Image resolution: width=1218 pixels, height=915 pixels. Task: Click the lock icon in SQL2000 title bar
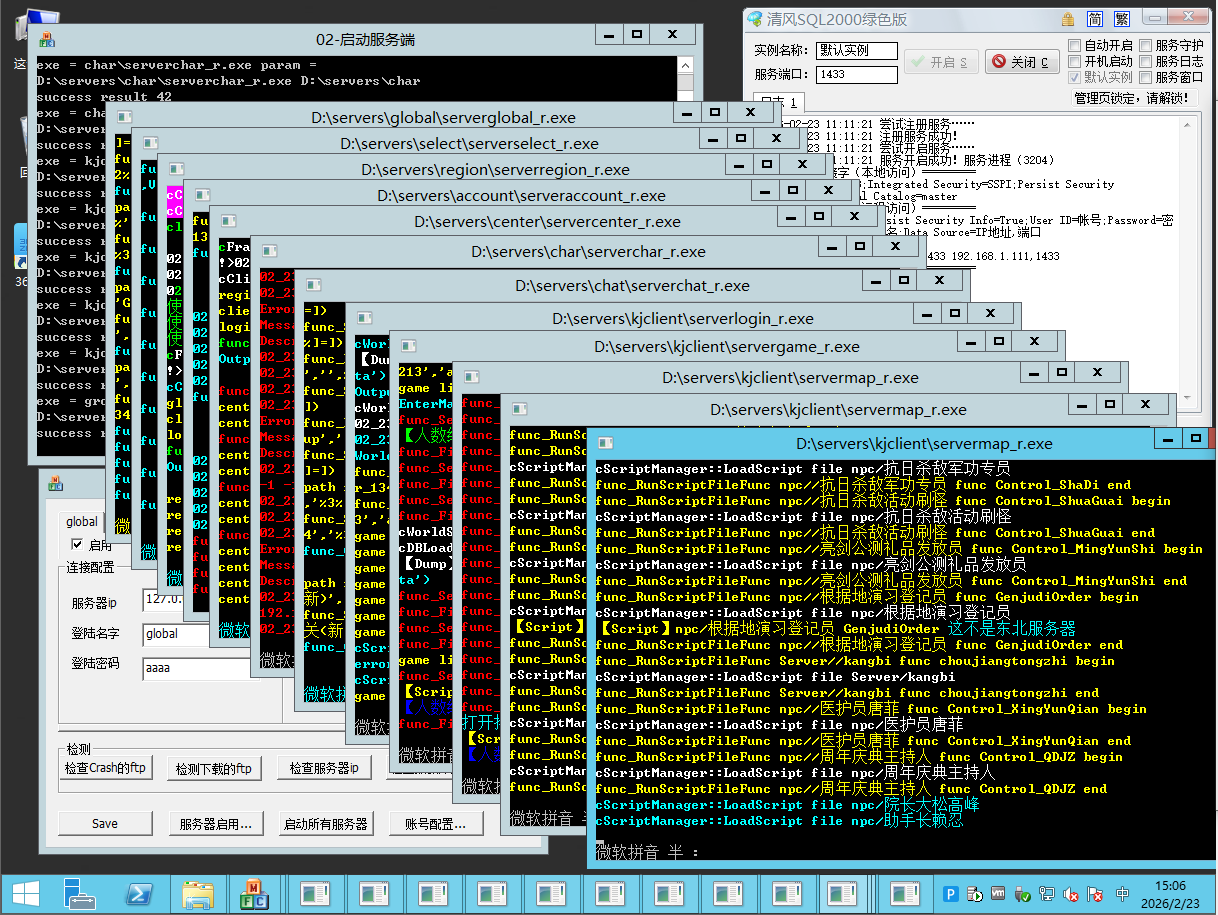[1068, 19]
